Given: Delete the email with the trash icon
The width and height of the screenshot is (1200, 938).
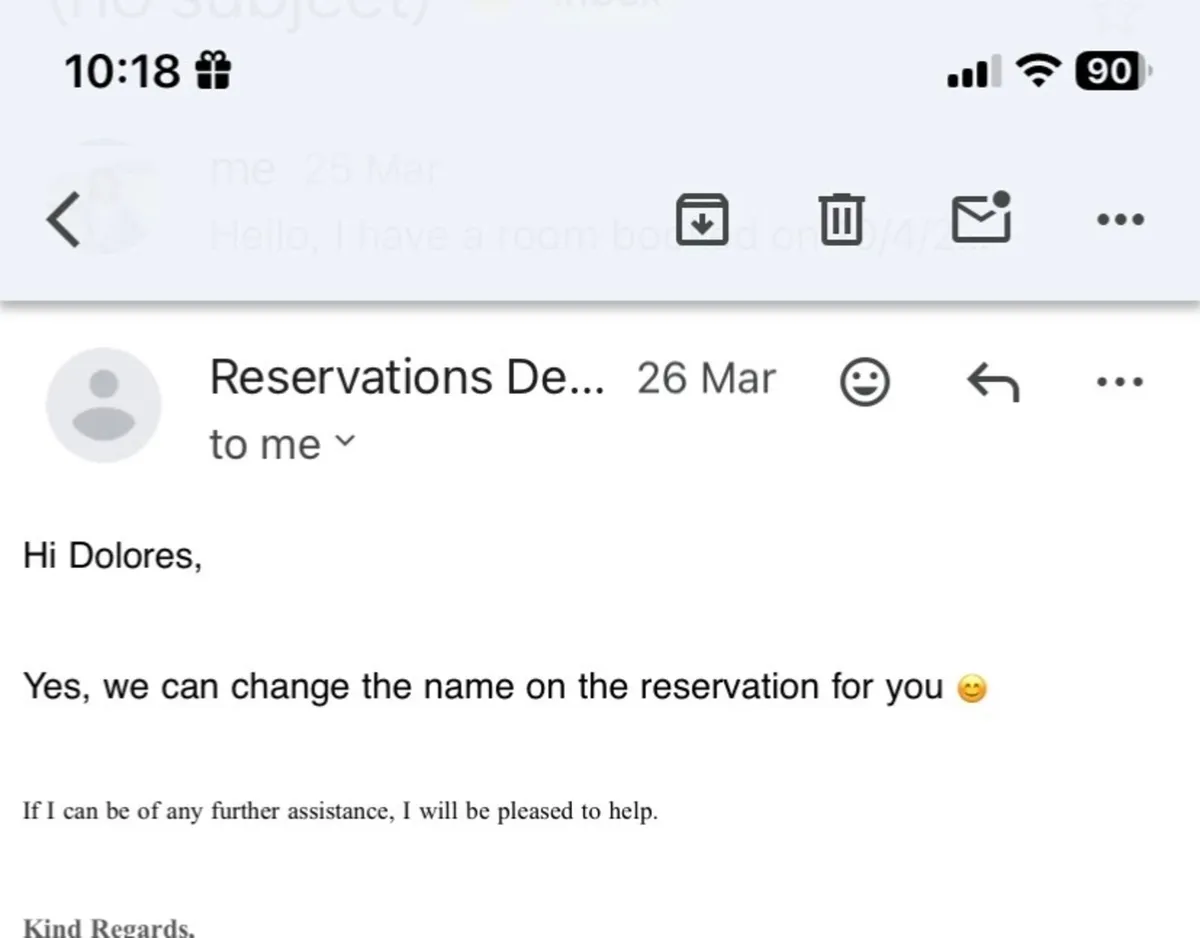Looking at the screenshot, I should point(841,219).
